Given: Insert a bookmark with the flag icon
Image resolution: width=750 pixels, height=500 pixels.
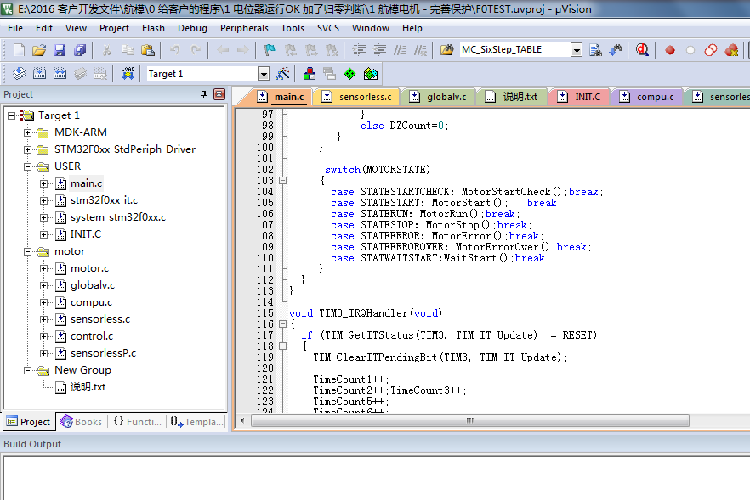Looking at the screenshot, I should [270, 50].
